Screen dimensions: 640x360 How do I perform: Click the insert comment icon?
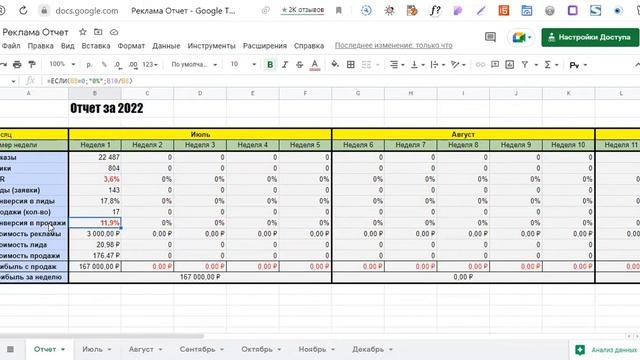click(495, 64)
